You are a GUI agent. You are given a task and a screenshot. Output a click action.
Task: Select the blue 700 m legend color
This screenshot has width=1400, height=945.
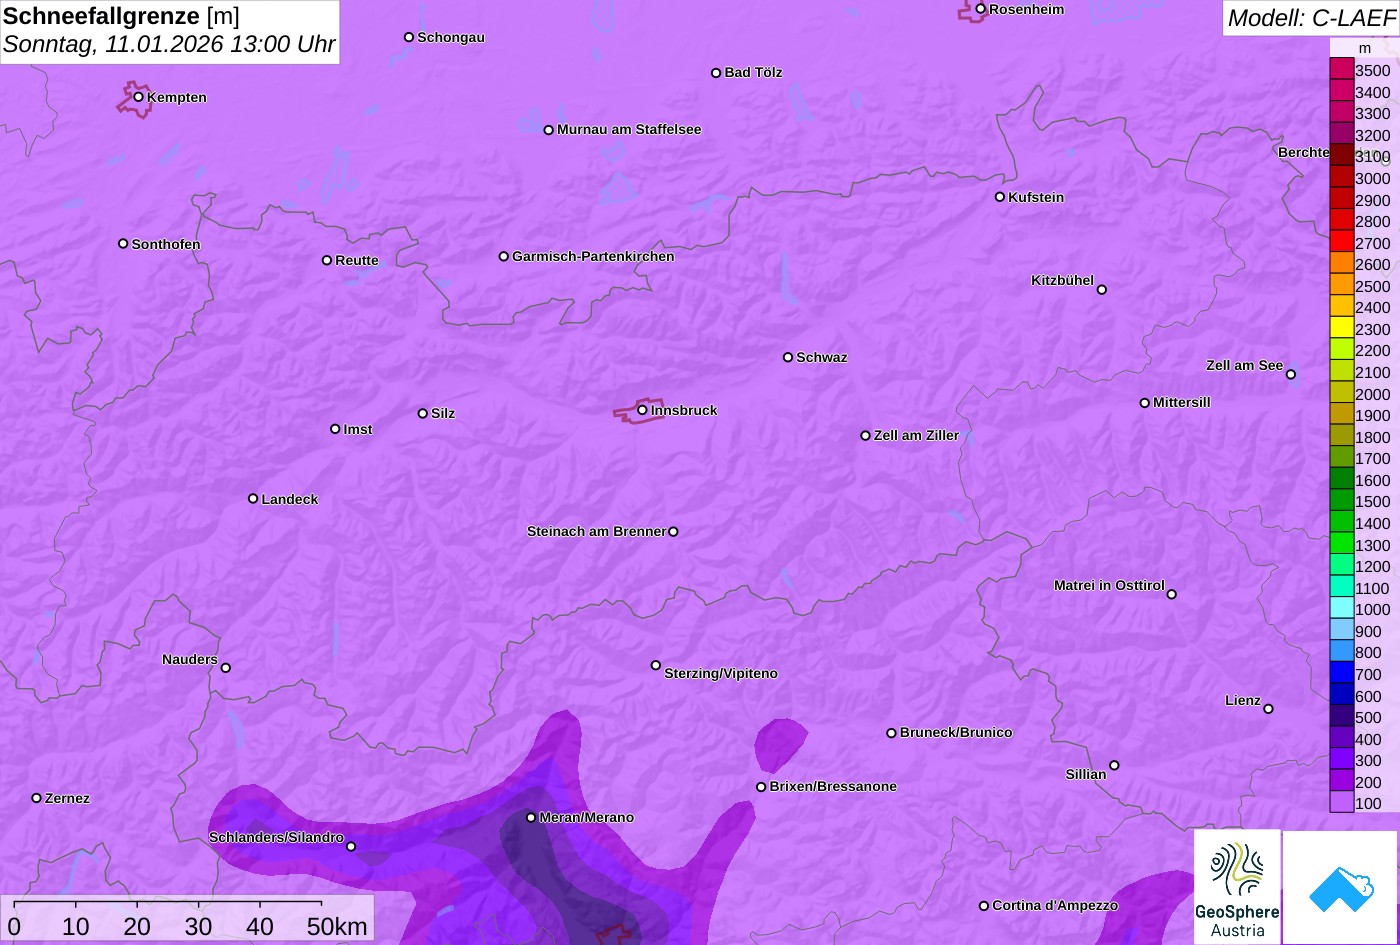click(x=1341, y=673)
